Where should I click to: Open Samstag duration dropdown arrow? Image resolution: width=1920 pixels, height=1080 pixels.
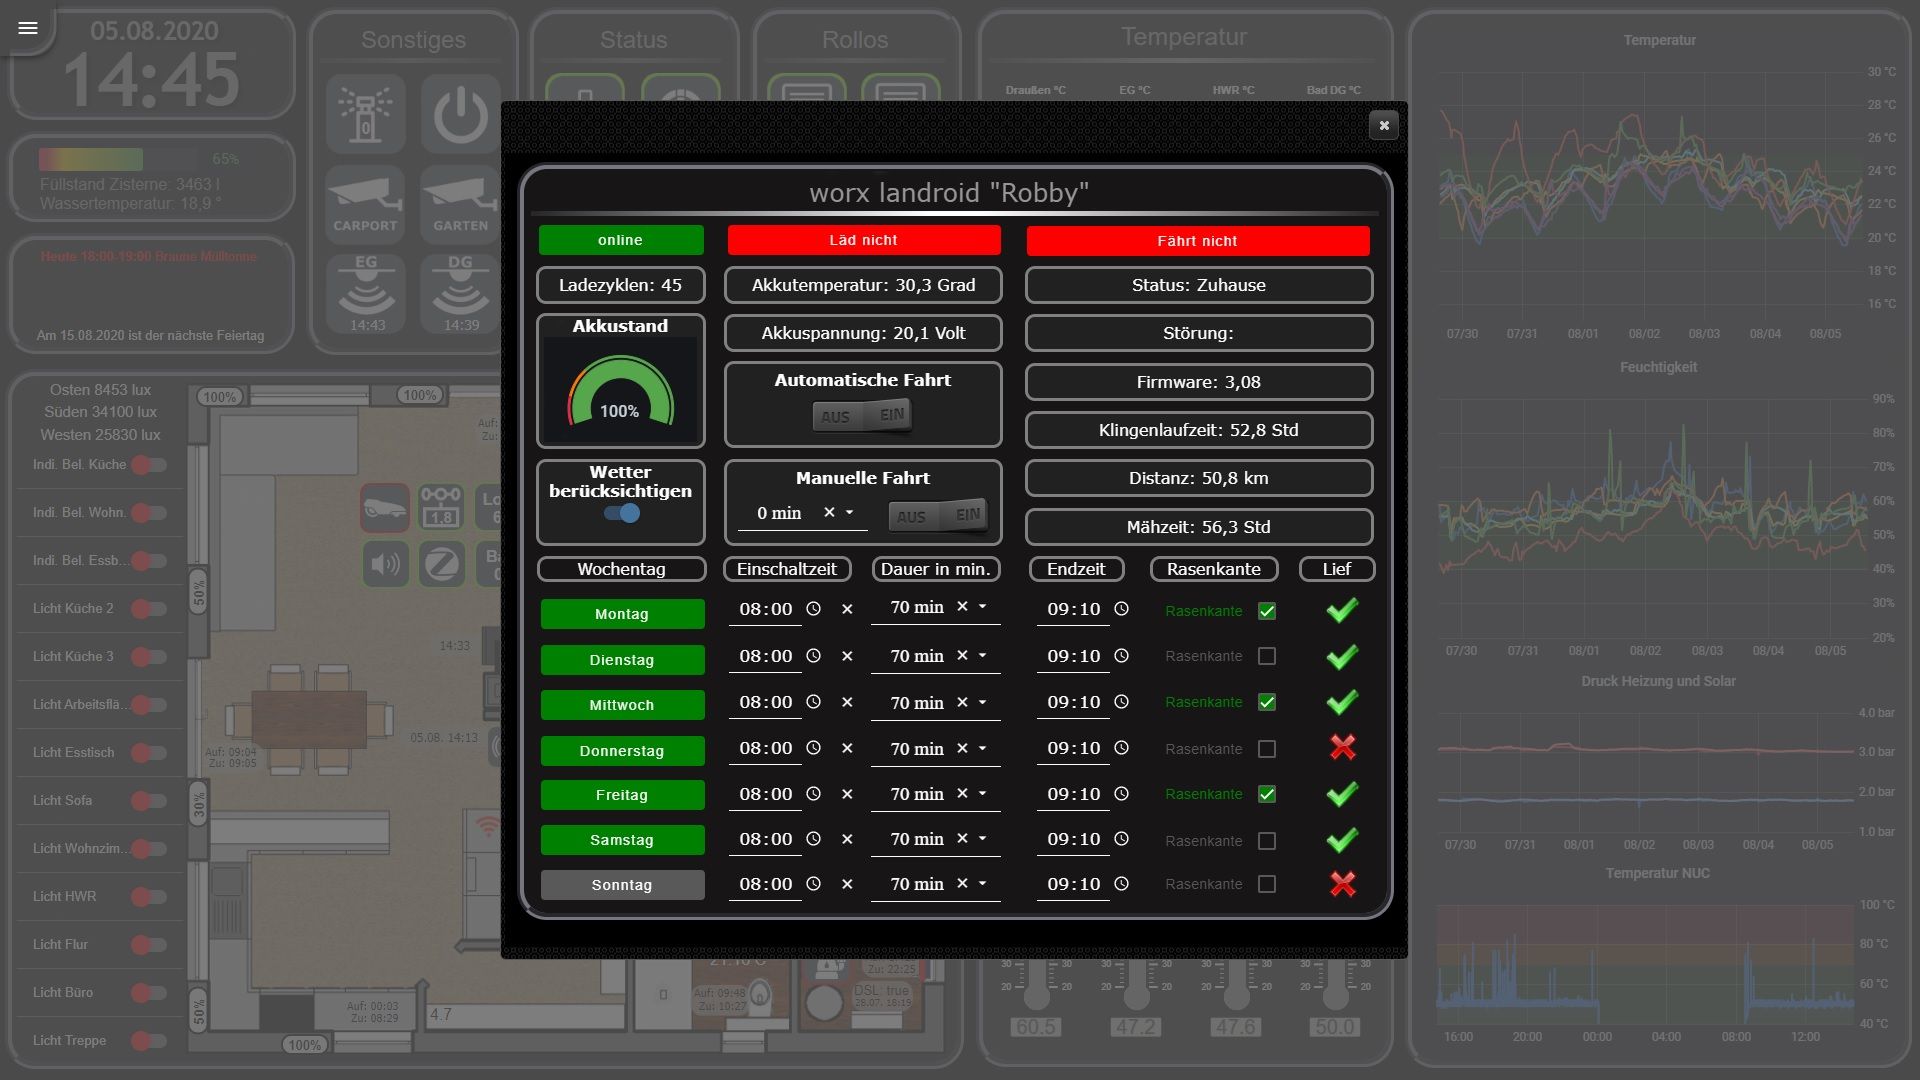tap(983, 838)
